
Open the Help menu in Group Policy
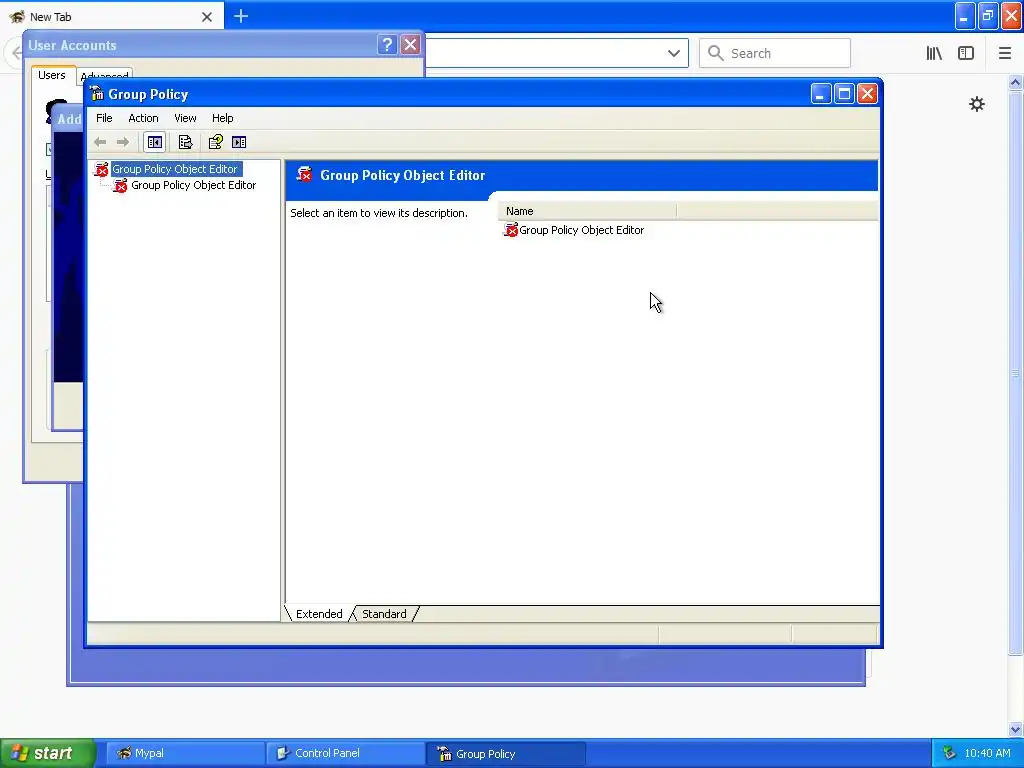(222, 118)
